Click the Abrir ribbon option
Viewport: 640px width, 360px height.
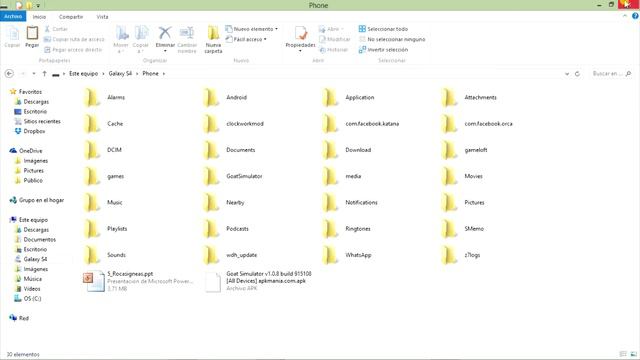tap(331, 29)
